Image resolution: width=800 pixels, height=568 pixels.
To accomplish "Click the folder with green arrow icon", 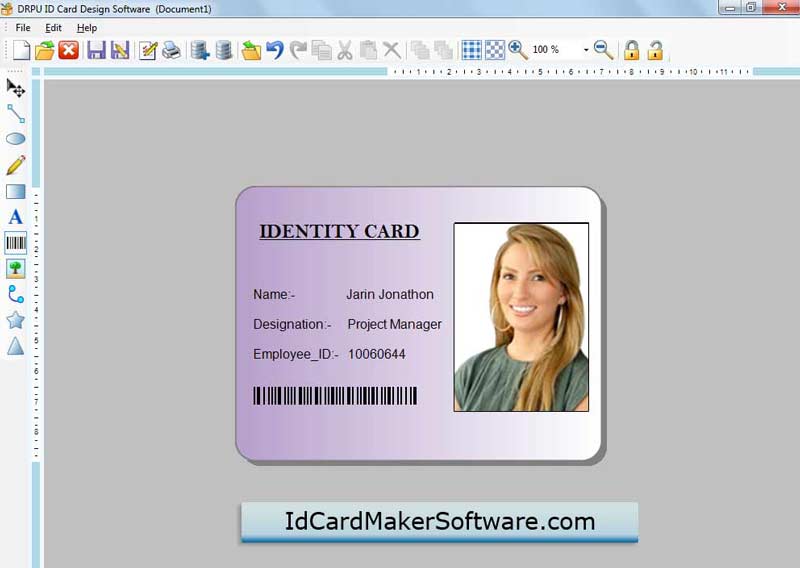I will point(251,50).
